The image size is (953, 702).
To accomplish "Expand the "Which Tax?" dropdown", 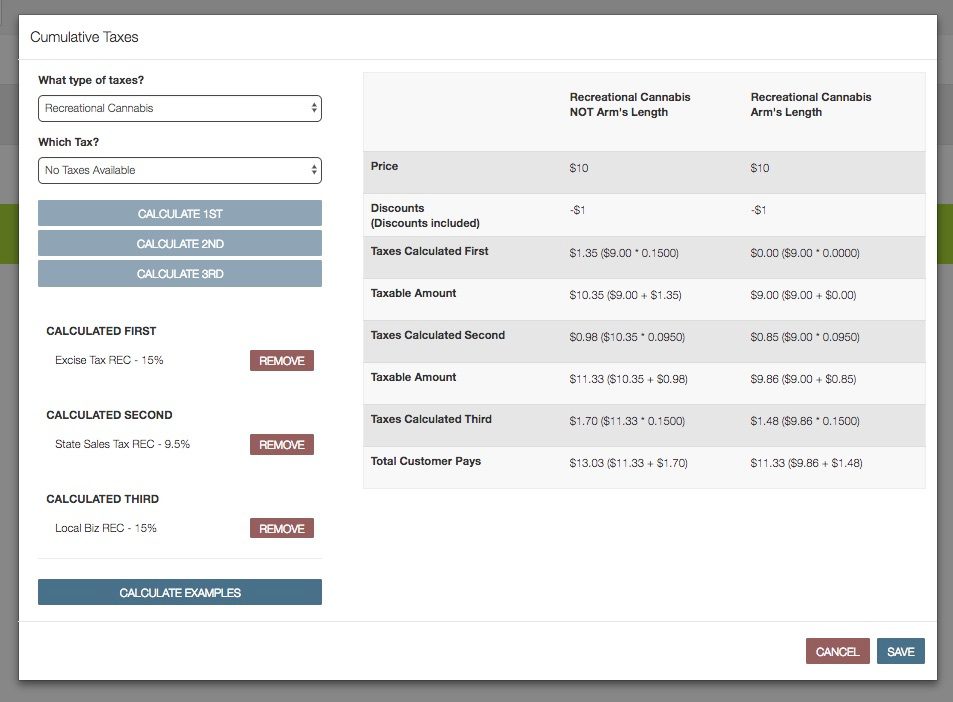I will pyautogui.click(x=180, y=170).
